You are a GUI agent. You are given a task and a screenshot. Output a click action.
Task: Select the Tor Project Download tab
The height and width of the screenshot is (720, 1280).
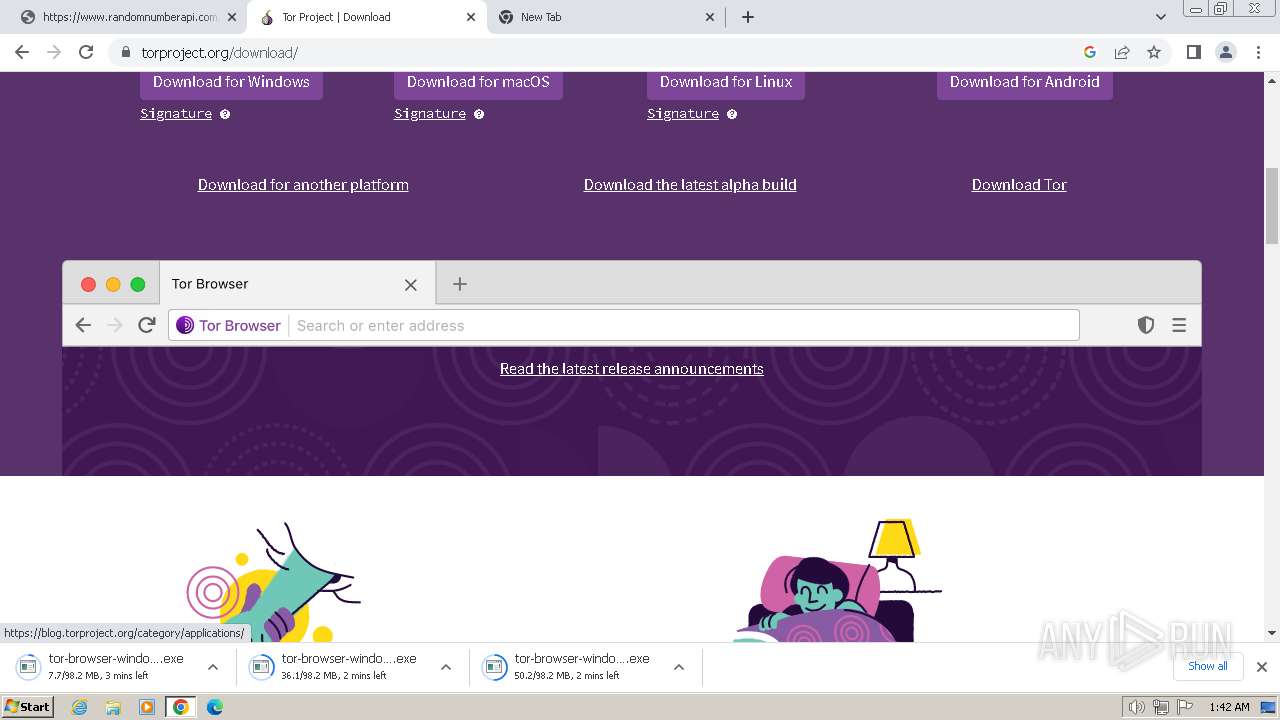point(366,17)
